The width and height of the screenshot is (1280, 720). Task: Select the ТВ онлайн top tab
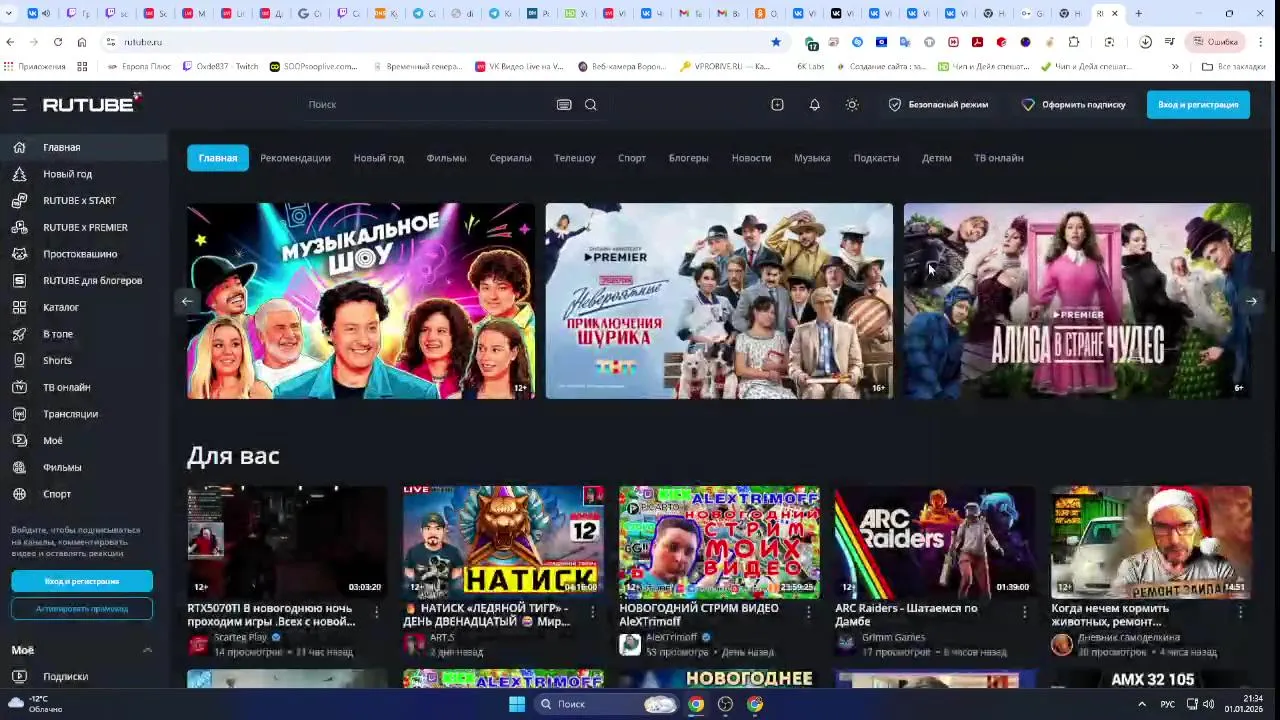pyautogui.click(x=999, y=158)
